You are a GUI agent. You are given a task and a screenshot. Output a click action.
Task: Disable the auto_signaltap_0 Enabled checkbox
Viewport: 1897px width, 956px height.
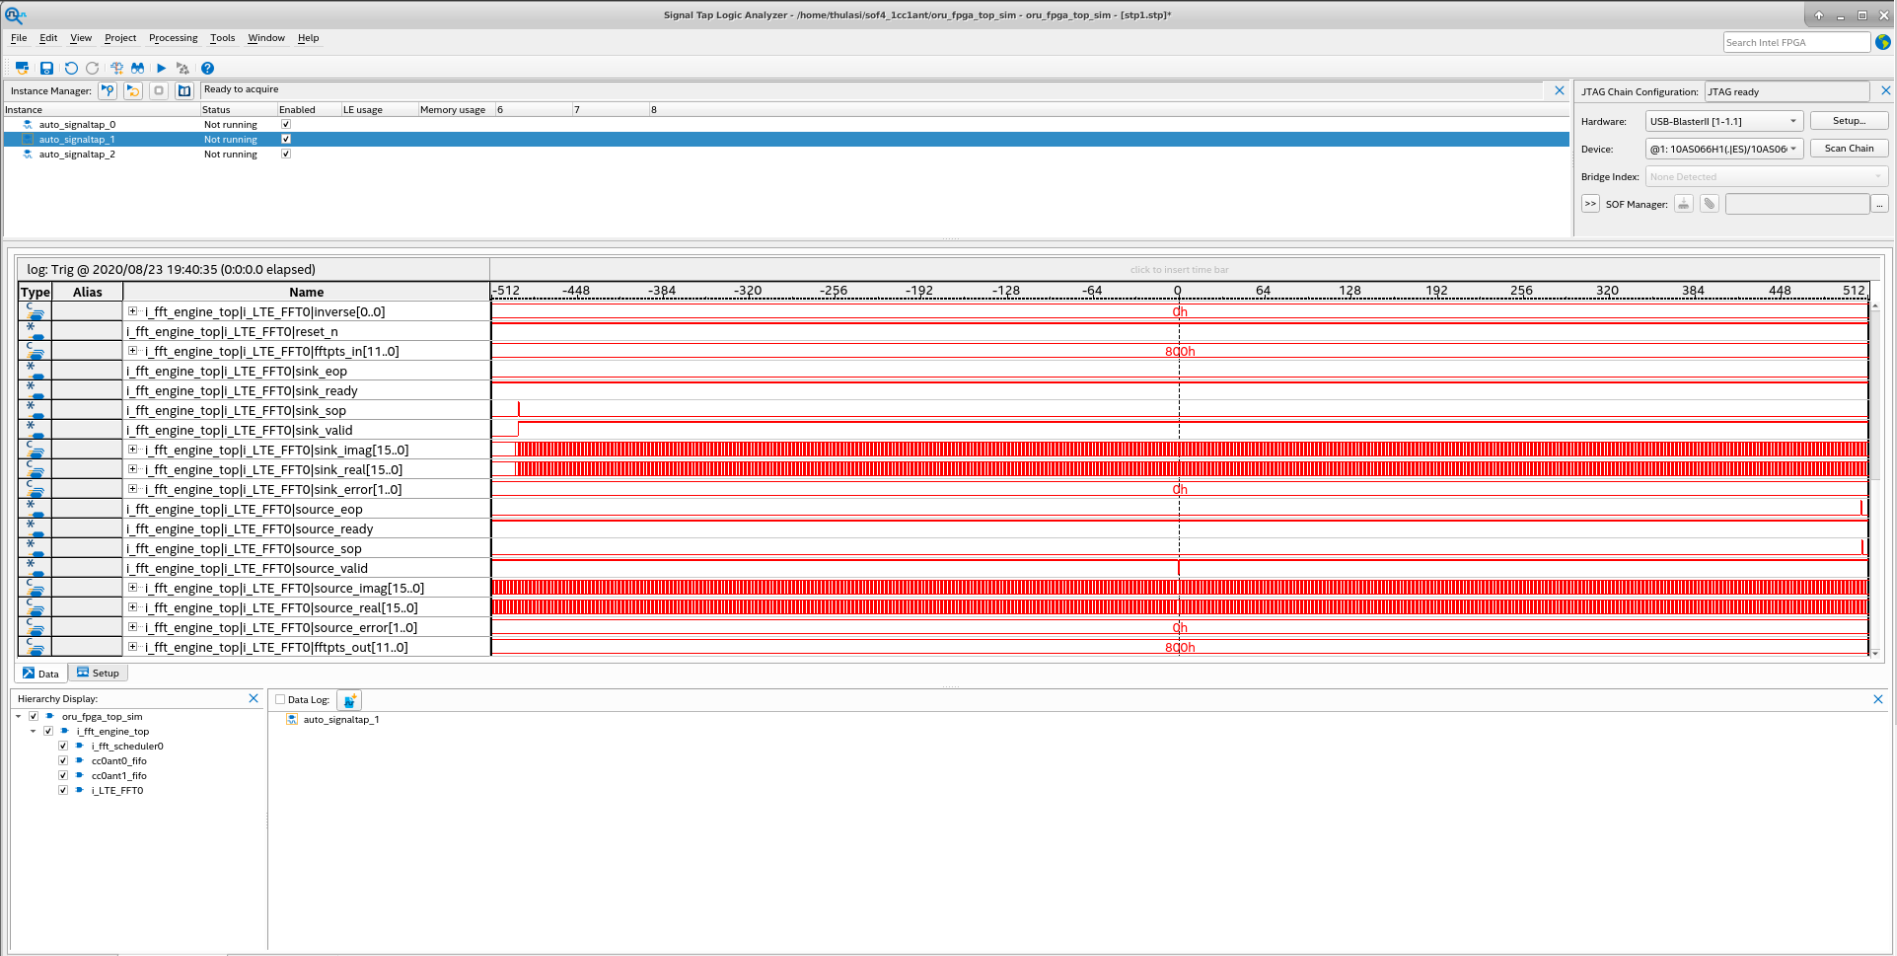[x=286, y=125]
